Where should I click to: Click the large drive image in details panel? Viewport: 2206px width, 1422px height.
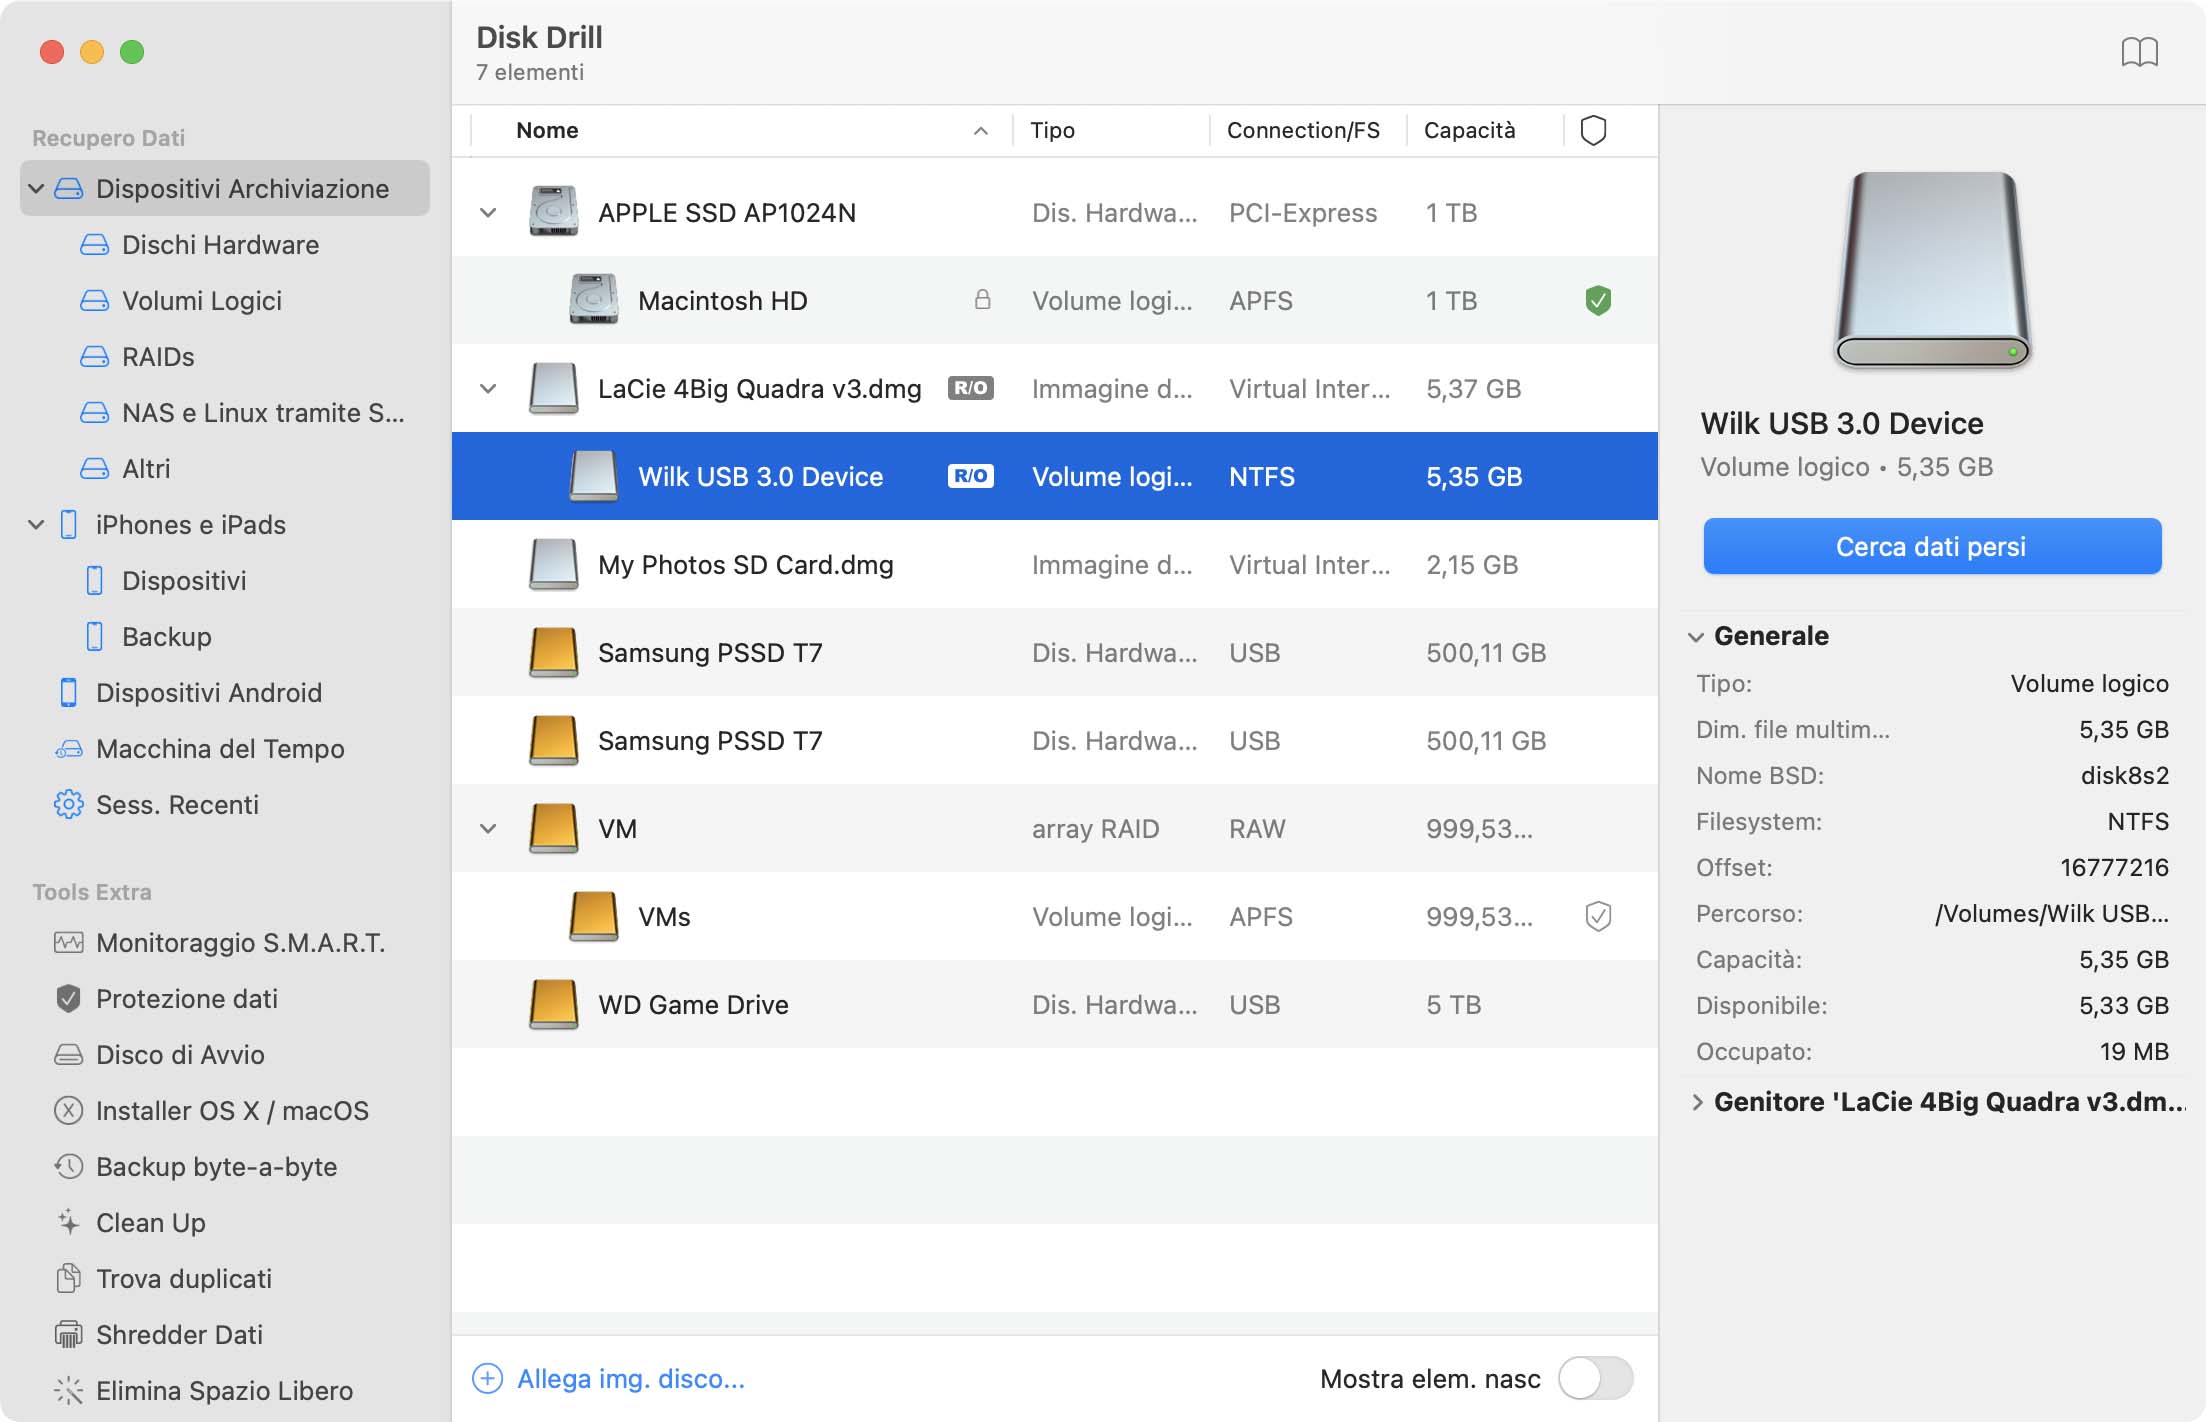point(1932,270)
